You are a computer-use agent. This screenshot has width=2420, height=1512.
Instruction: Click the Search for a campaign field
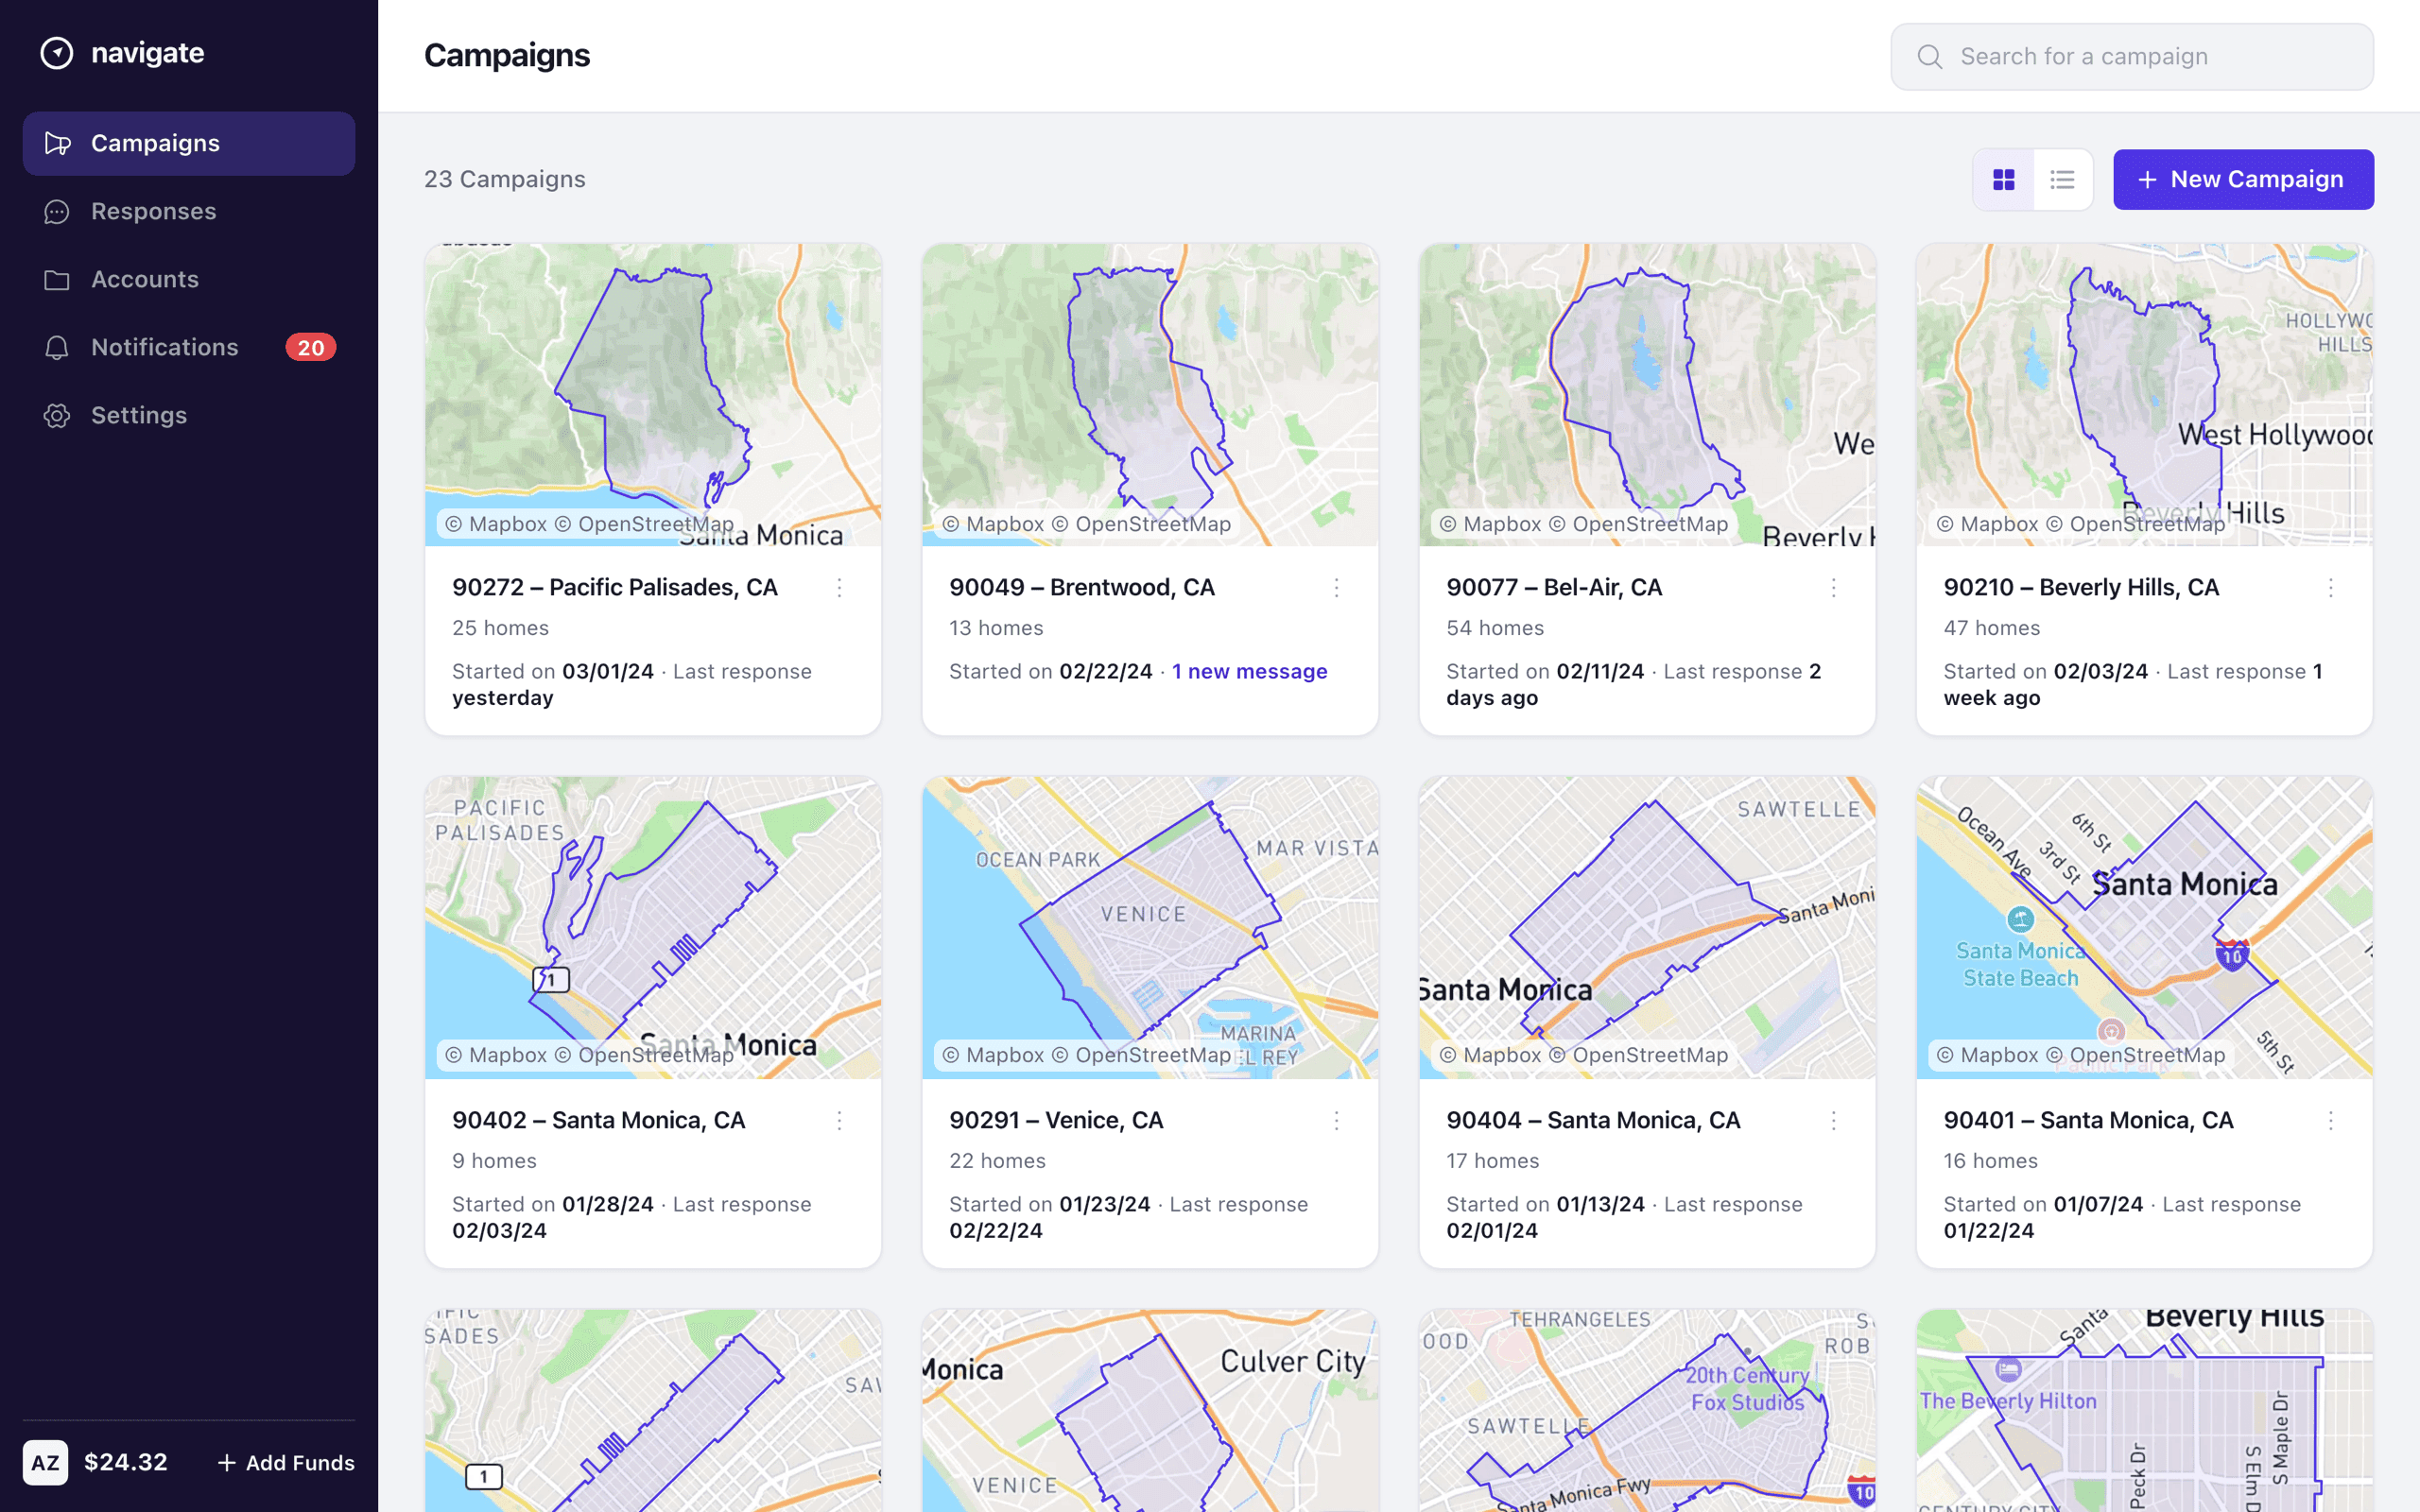click(x=2132, y=57)
